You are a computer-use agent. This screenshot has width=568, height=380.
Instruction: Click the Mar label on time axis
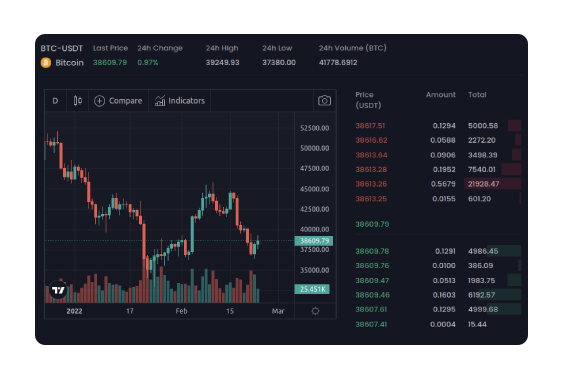pos(278,311)
